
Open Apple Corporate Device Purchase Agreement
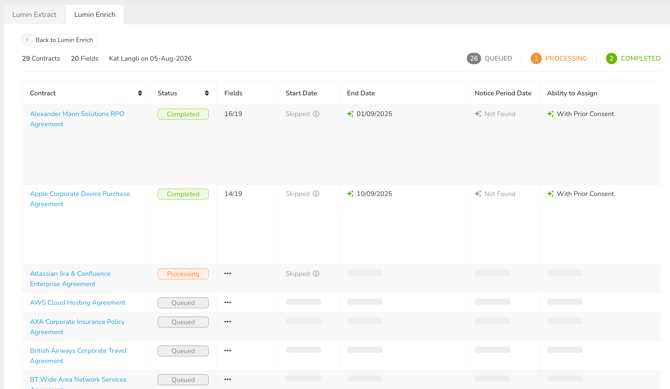tap(79, 199)
